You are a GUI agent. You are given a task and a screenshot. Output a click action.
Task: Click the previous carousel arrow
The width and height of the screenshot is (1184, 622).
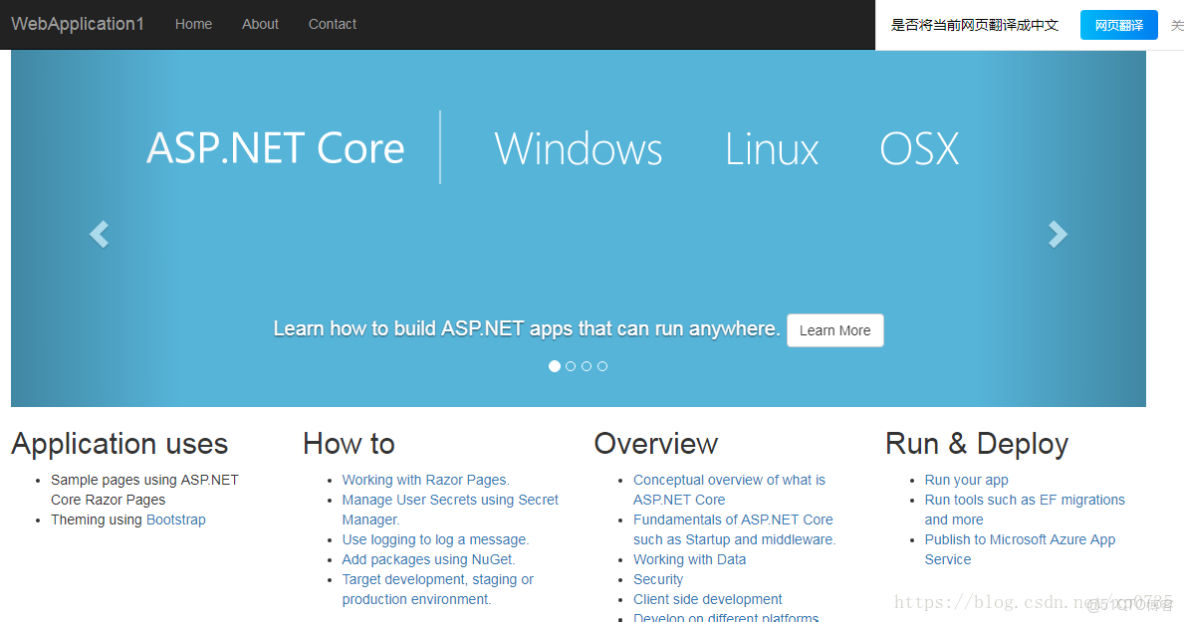98,234
